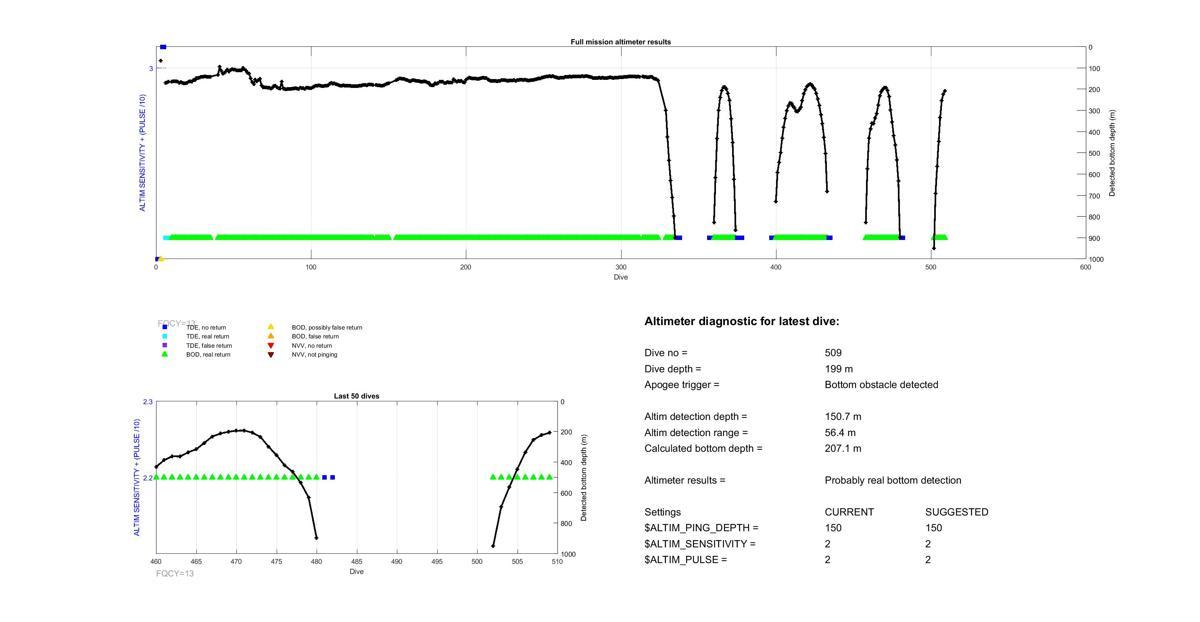Click the blue square at dive 481 in Last 50 dives
1200x622 pixels.
(325, 477)
